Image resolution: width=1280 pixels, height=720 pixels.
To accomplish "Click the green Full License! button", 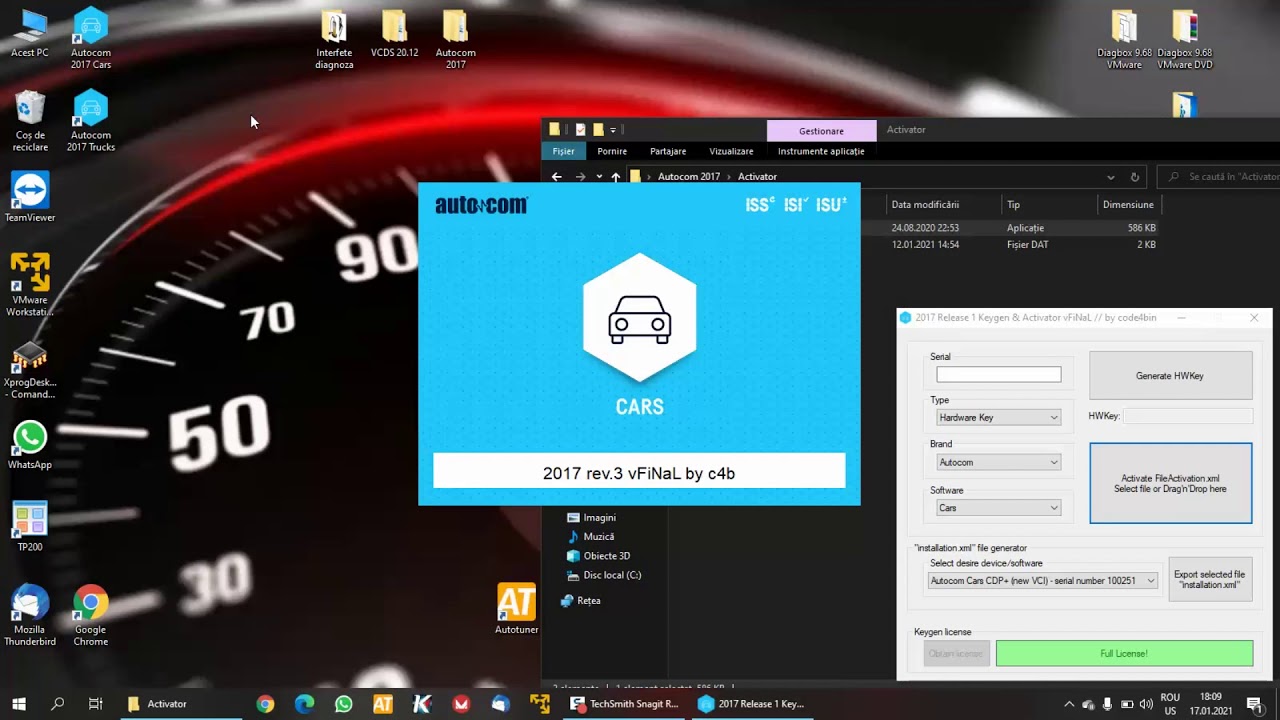I will point(1124,653).
